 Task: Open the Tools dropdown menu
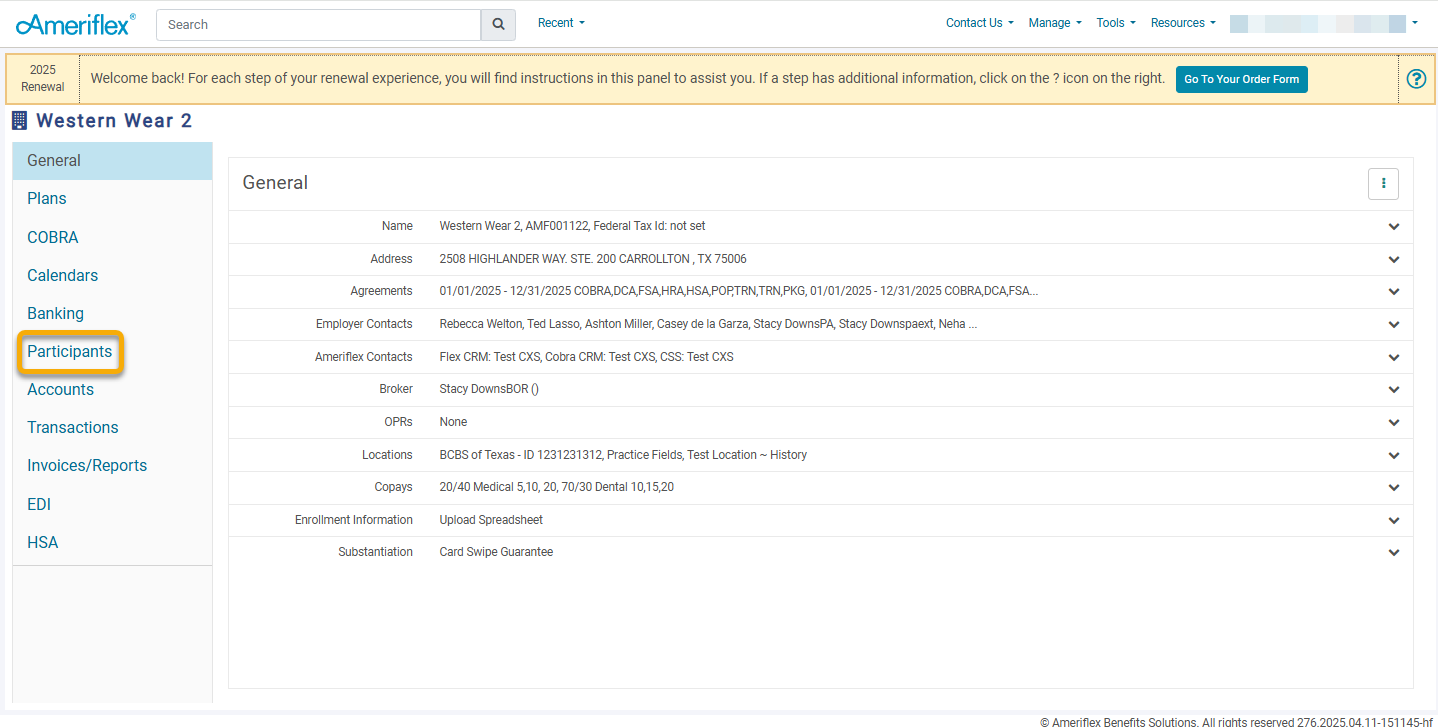click(1115, 23)
